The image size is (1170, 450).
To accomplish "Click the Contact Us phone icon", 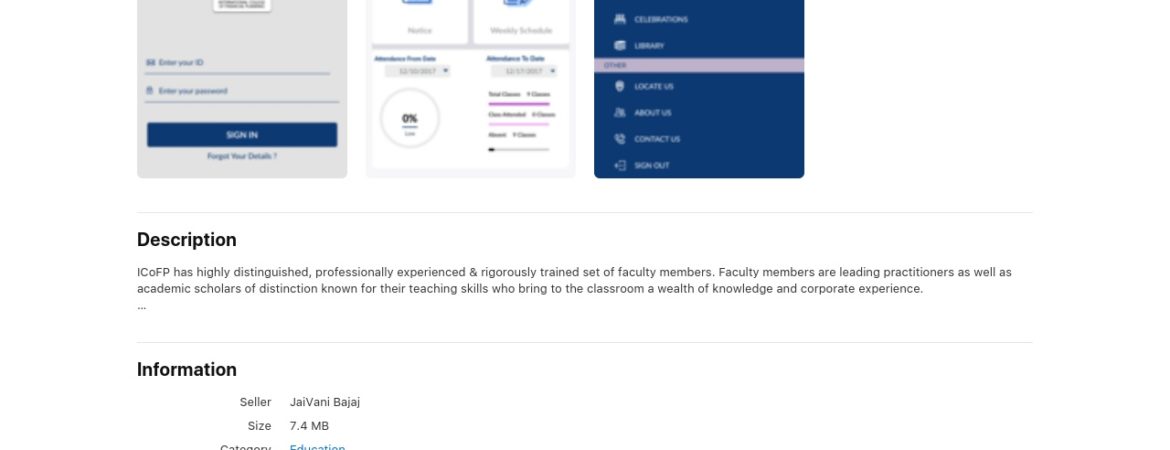I will [619, 139].
